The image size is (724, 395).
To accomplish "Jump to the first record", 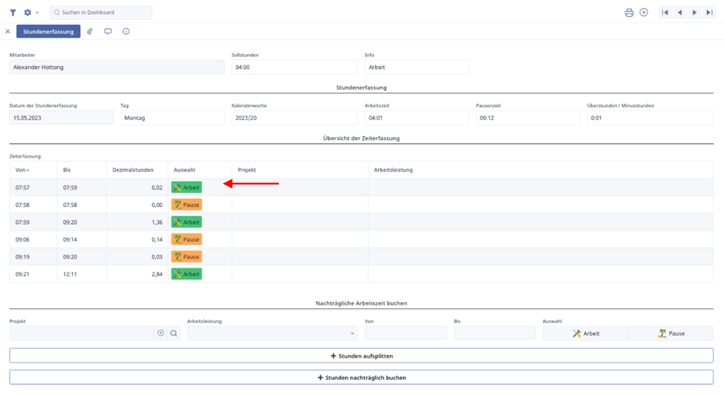I will tap(665, 12).
